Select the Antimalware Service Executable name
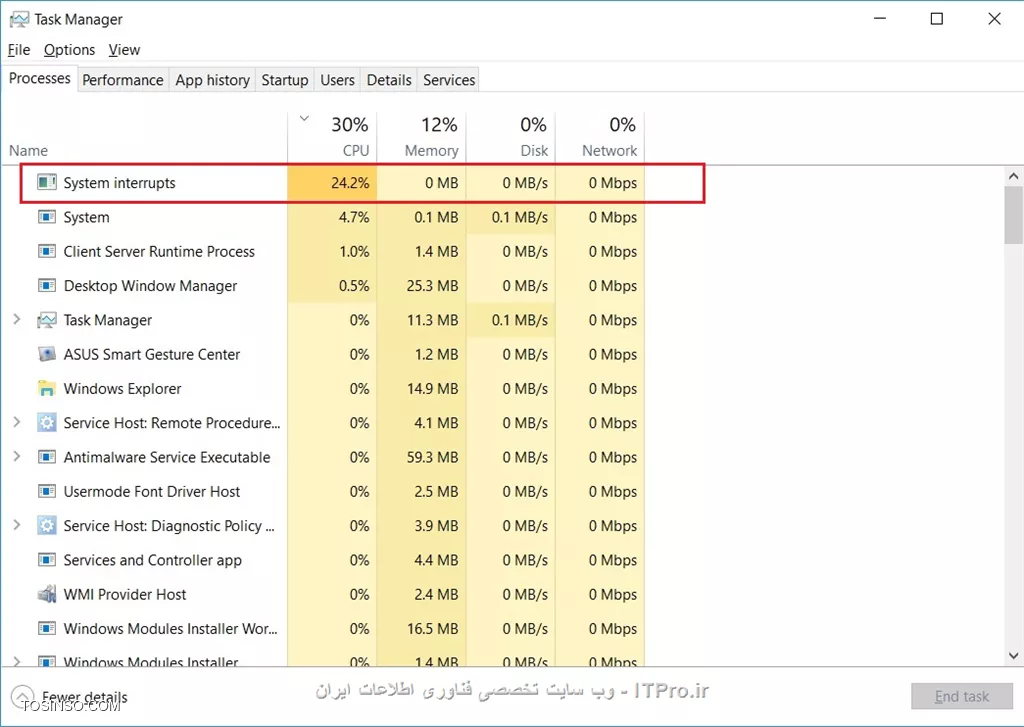The image size is (1024, 727). coord(167,457)
